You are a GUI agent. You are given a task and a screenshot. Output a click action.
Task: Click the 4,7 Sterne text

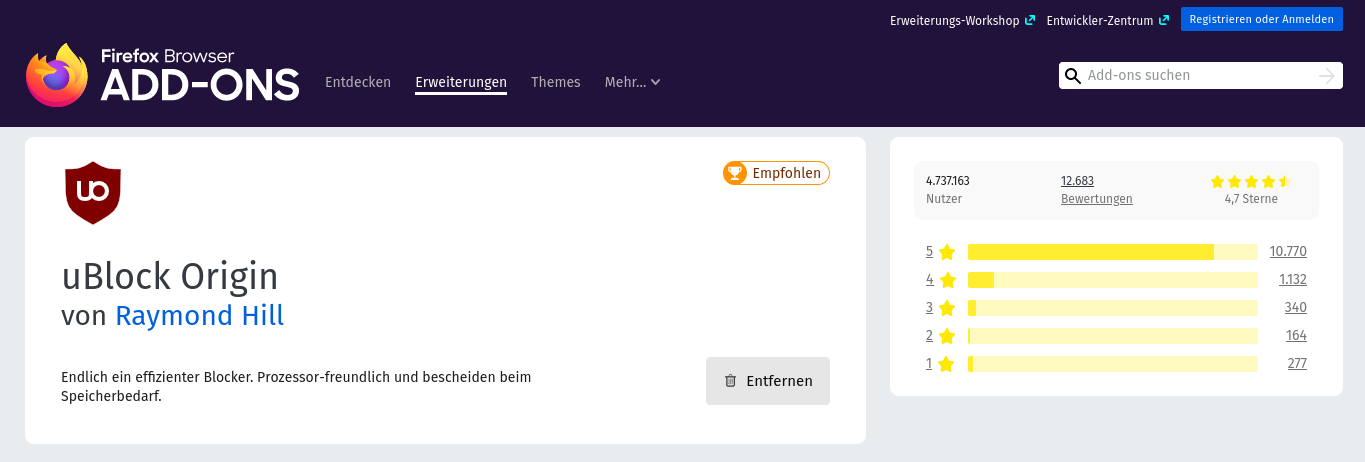tap(1251, 199)
